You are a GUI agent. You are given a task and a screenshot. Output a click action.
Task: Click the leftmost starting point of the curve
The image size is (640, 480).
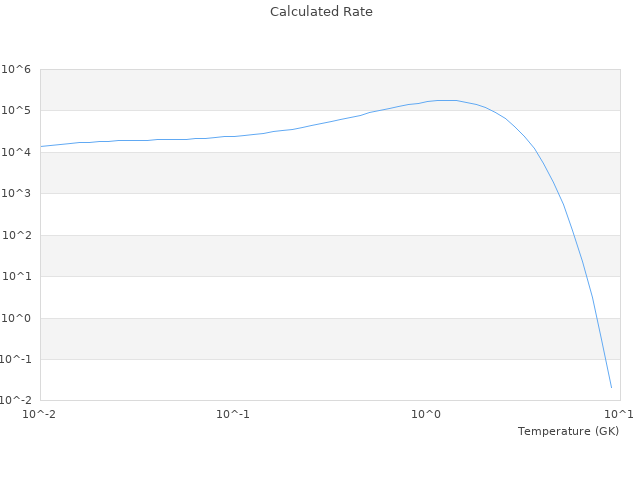41,146
